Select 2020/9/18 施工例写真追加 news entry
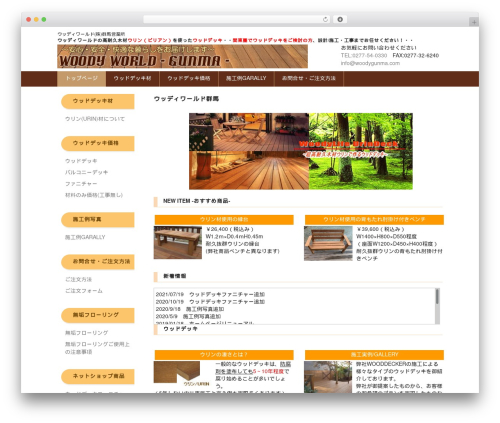The height and width of the screenshot is (423, 500). pyautogui.click(x=190, y=309)
